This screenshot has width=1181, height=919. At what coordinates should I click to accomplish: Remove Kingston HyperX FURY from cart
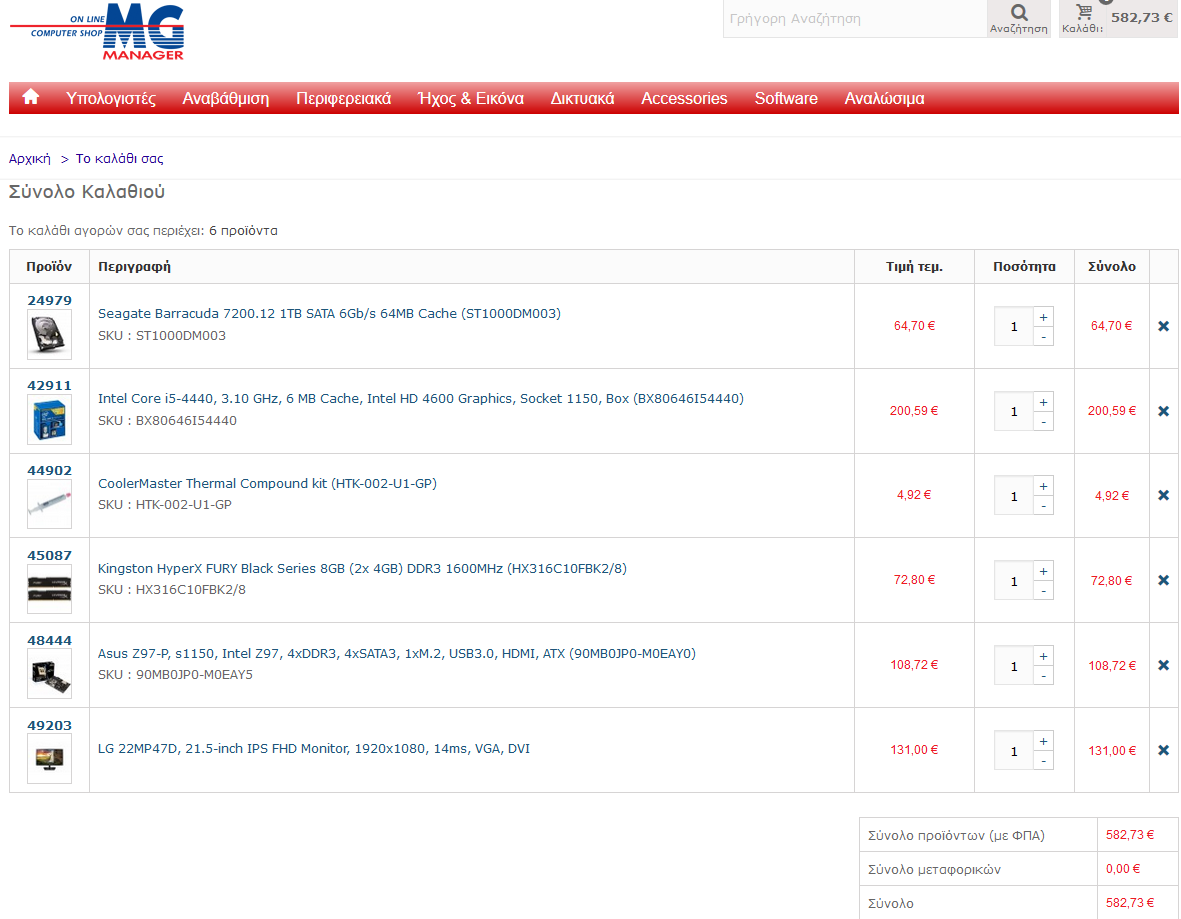(1164, 581)
